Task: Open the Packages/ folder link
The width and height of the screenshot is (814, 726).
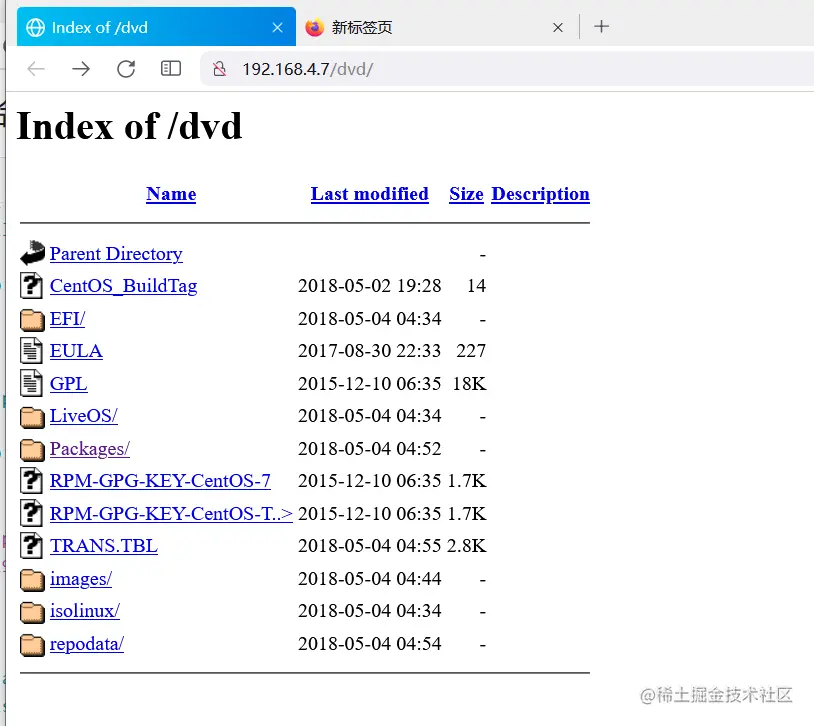Action: pos(90,449)
